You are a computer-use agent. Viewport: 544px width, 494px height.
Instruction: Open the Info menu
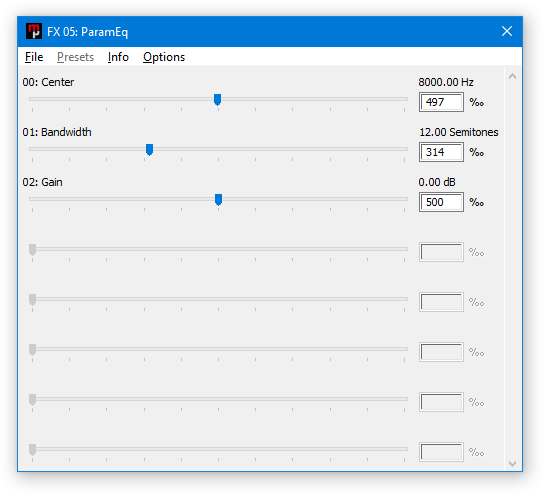point(118,57)
